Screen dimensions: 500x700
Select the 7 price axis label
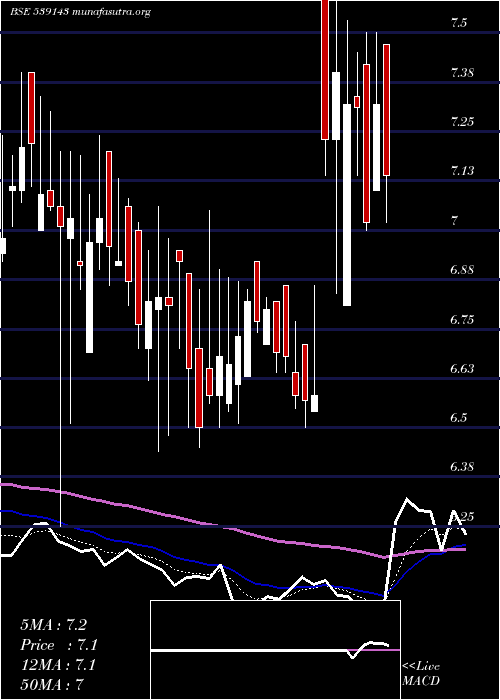click(454, 221)
